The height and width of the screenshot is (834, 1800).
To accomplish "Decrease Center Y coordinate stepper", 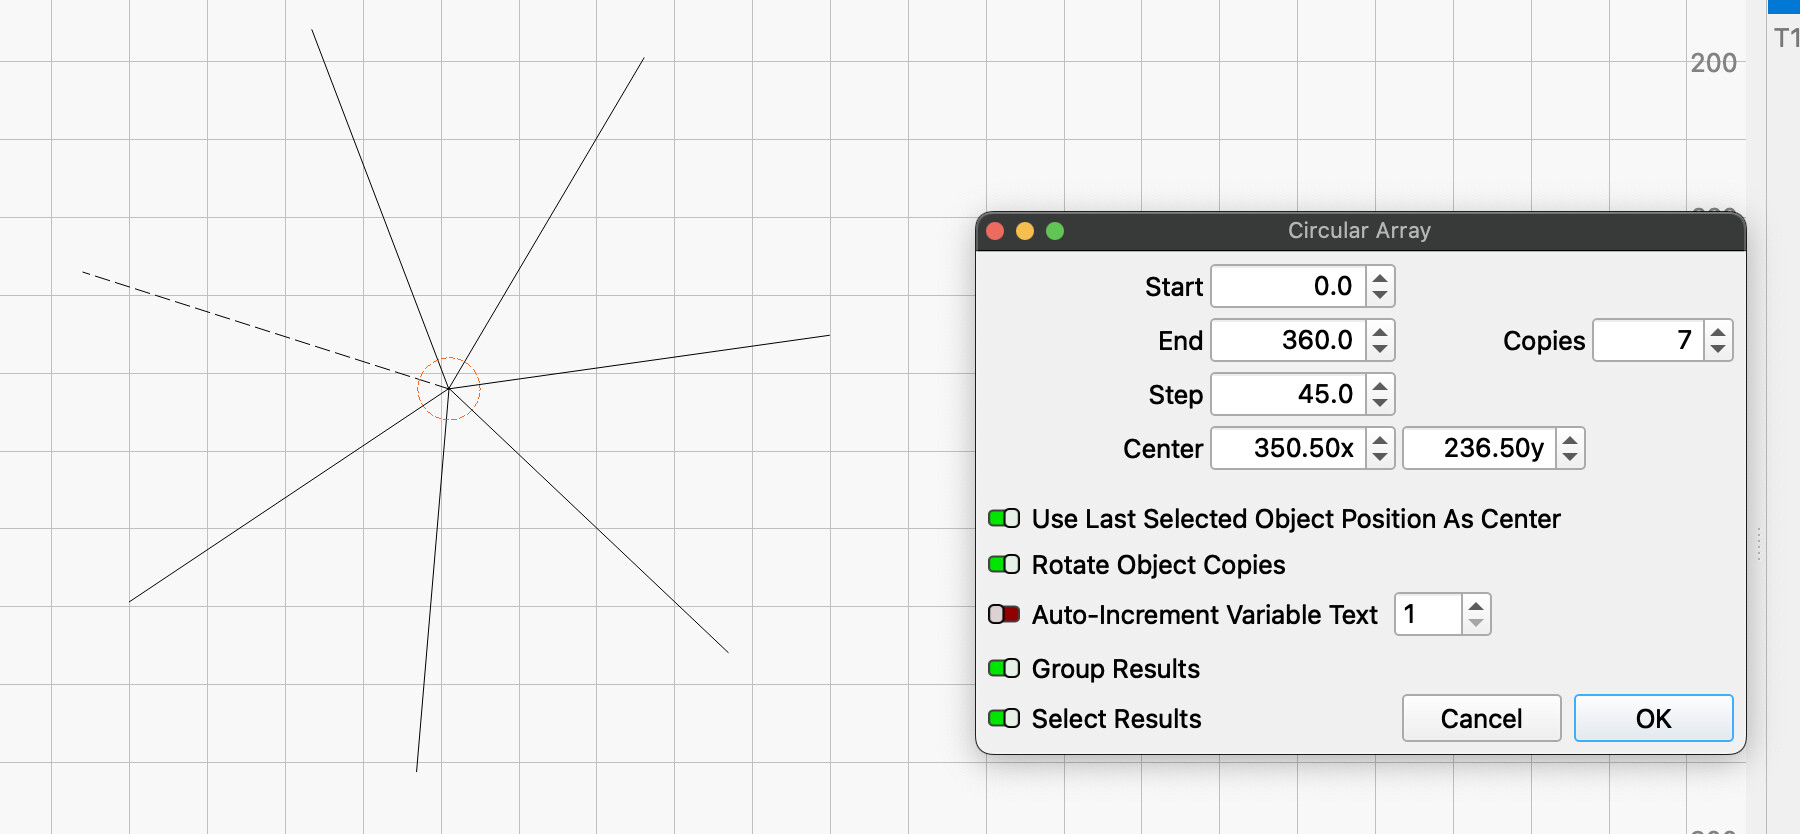I will pyautogui.click(x=1570, y=457).
